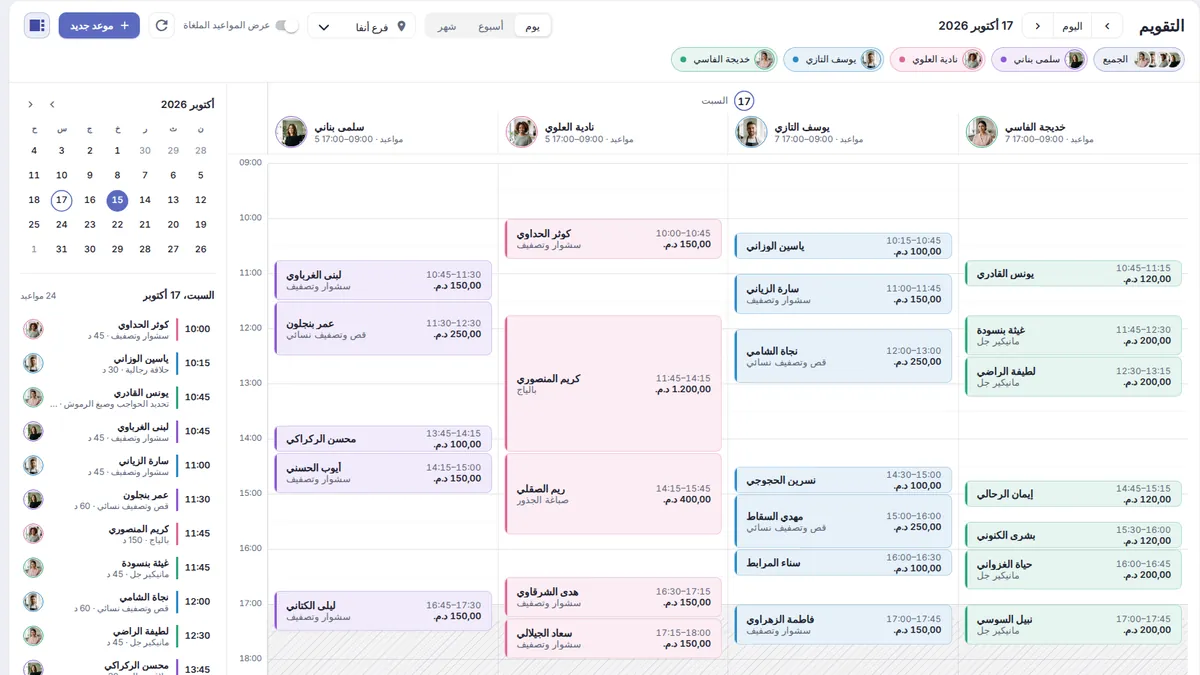Select day 8 in mini calendar
This screenshot has height=675, width=1200.
tap(117, 175)
